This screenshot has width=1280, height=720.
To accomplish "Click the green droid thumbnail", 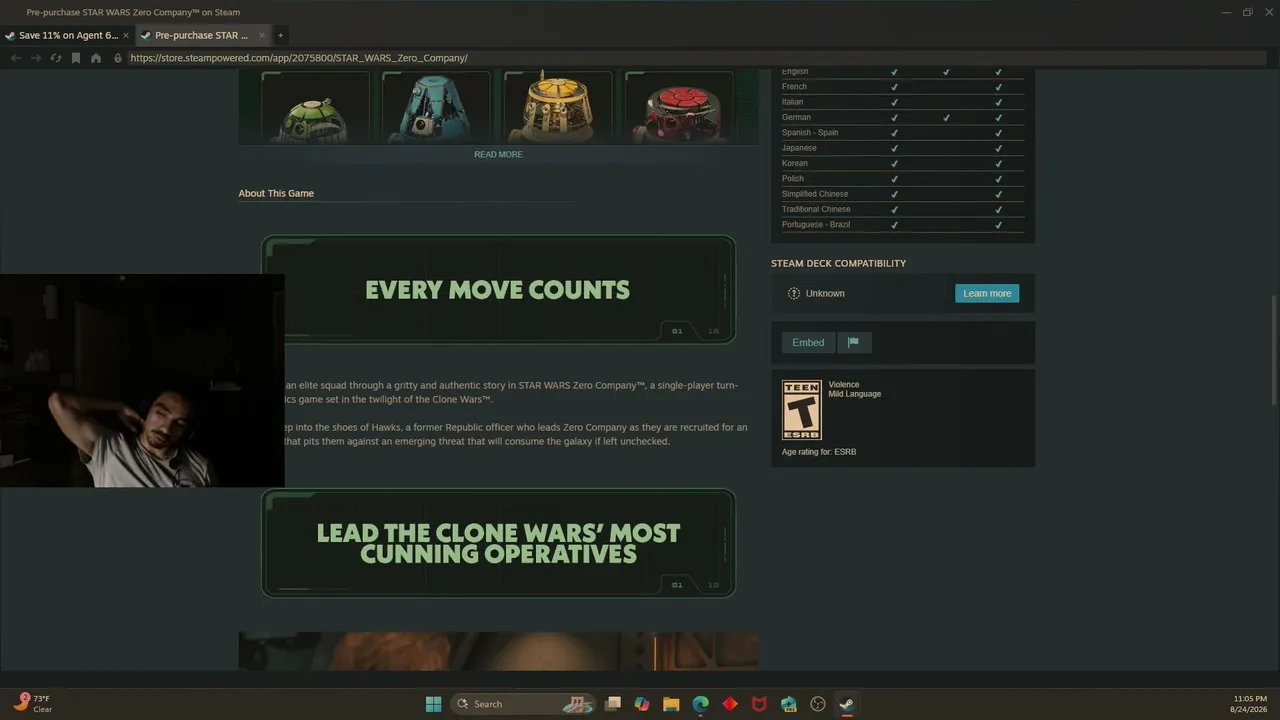I will tap(315, 107).
